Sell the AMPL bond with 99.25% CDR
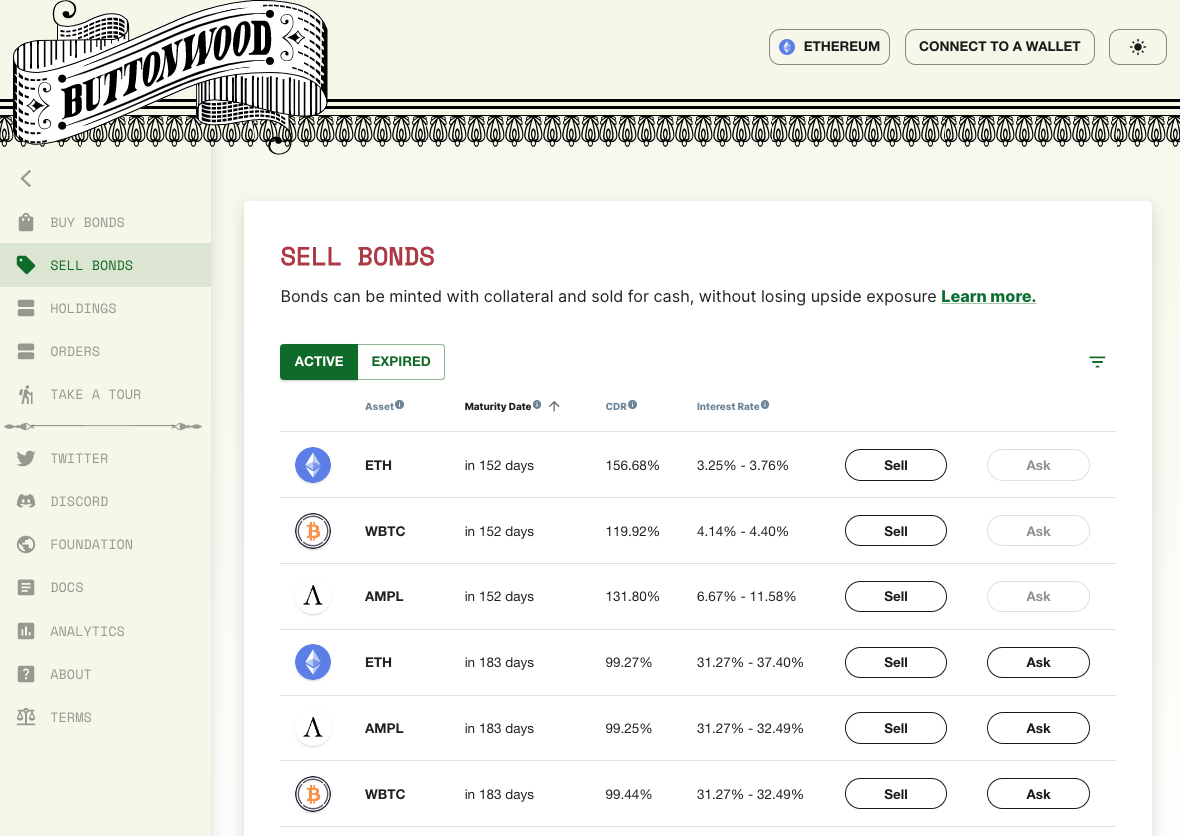This screenshot has width=1180, height=836. click(896, 728)
